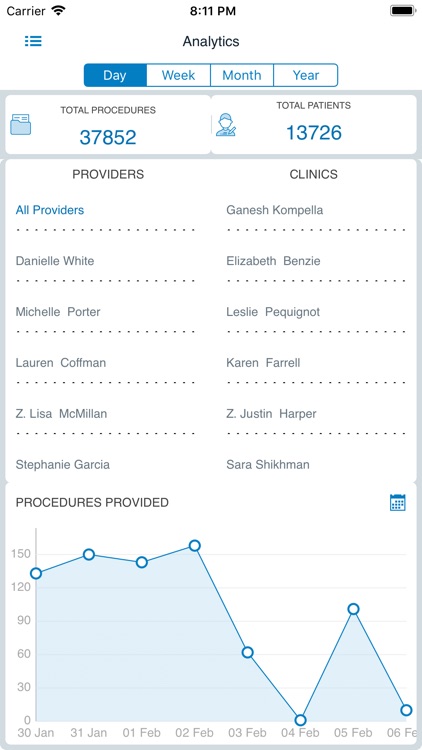
Task: Select All Providers filter
Action: (50, 210)
